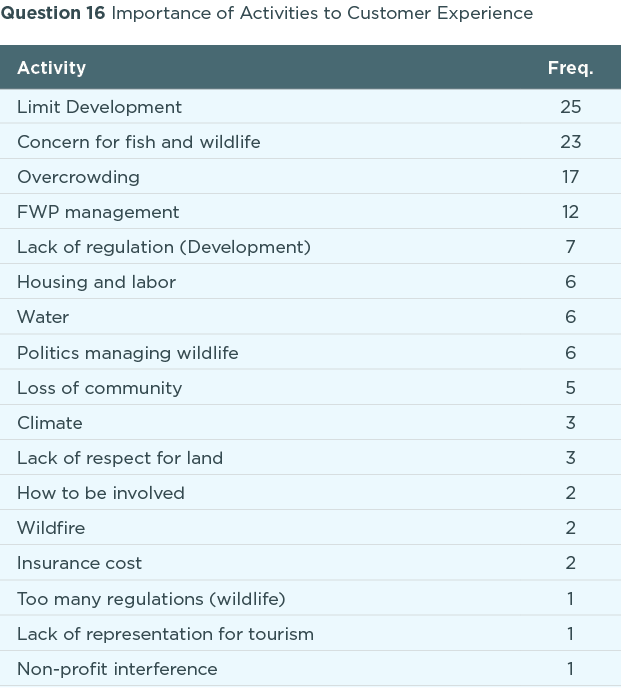Select the Wildfire activity row

click(51, 528)
